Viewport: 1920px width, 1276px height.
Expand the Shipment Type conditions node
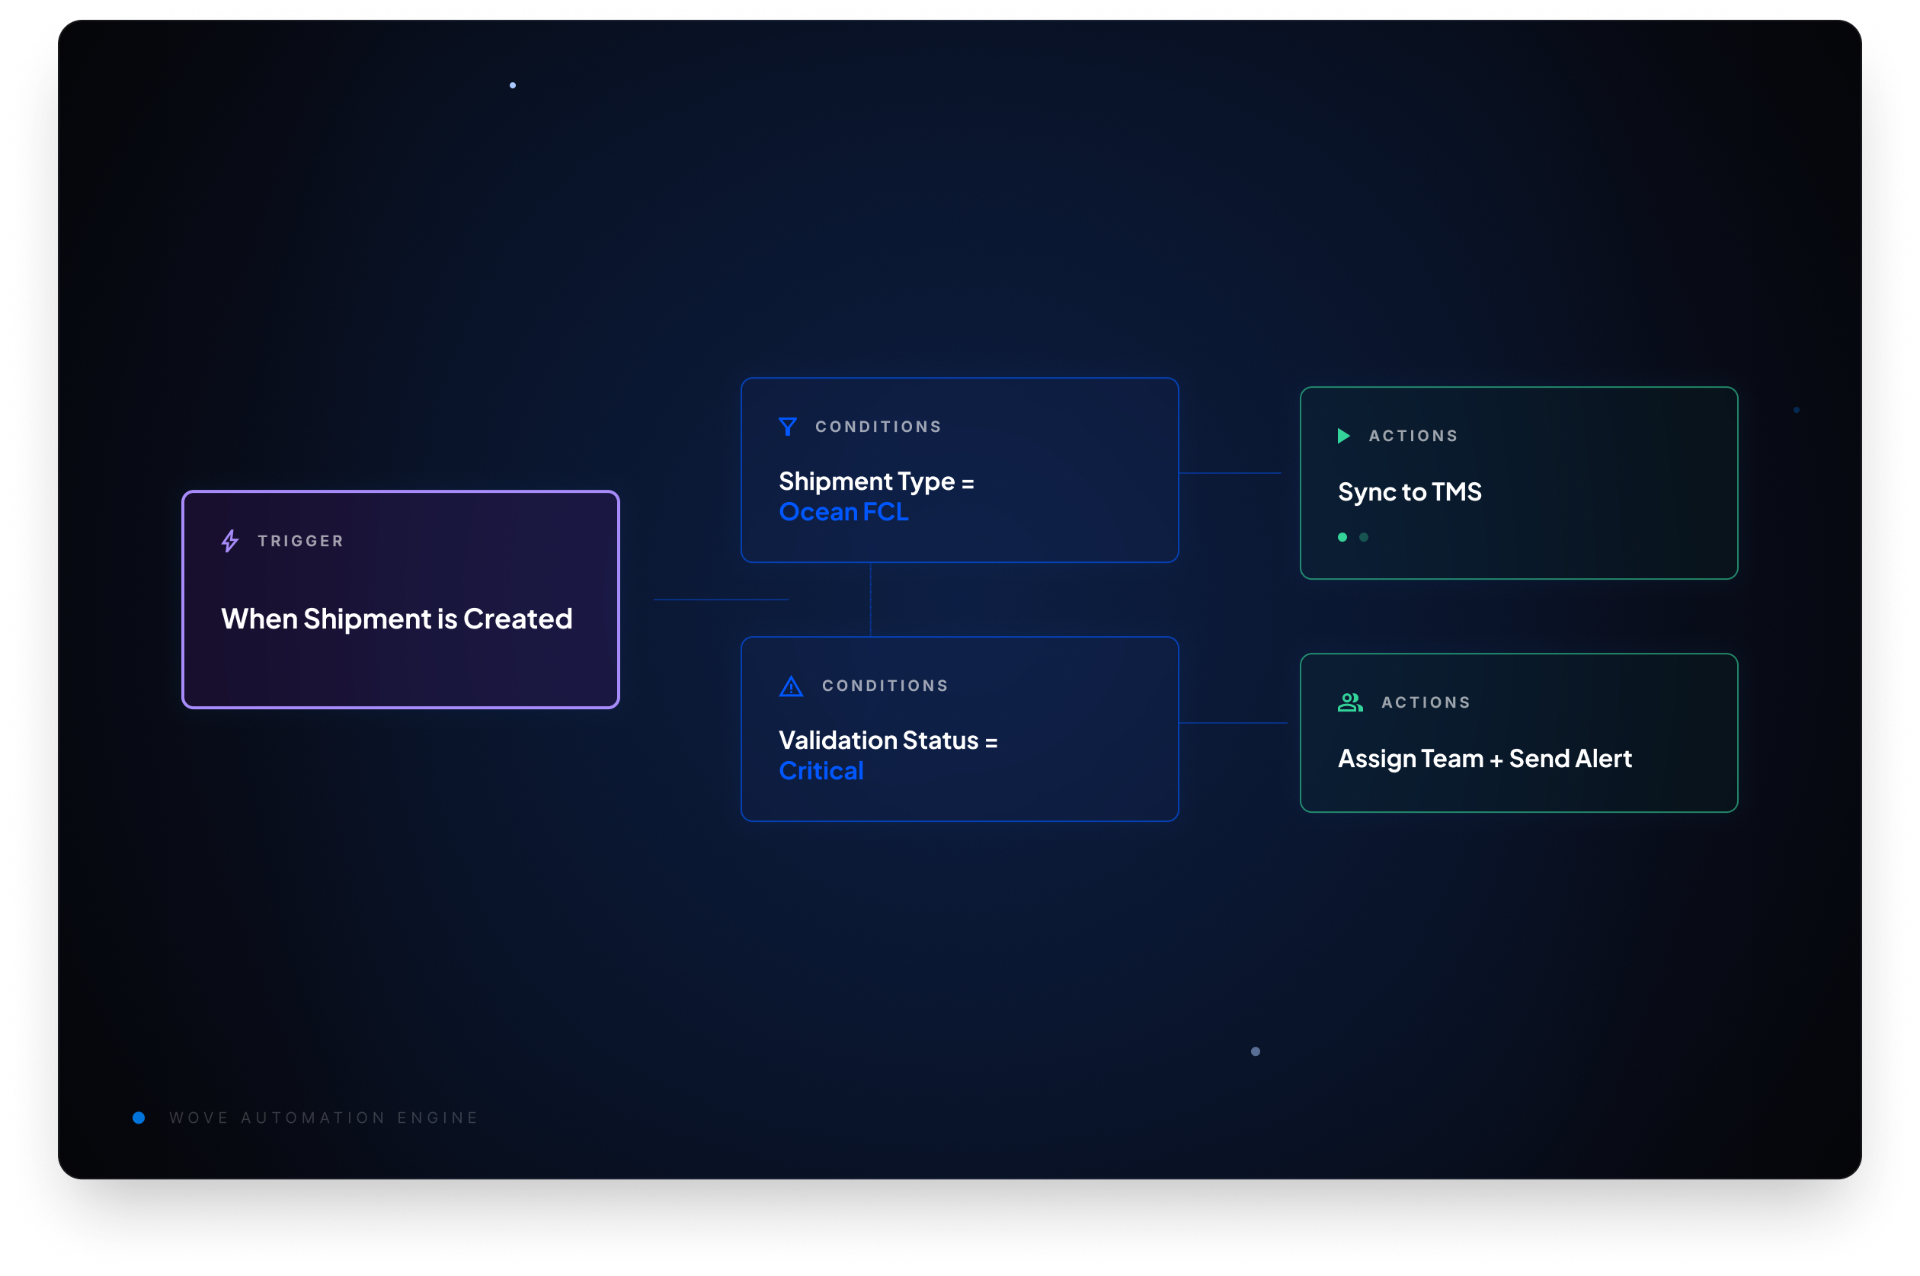tap(959, 470)
